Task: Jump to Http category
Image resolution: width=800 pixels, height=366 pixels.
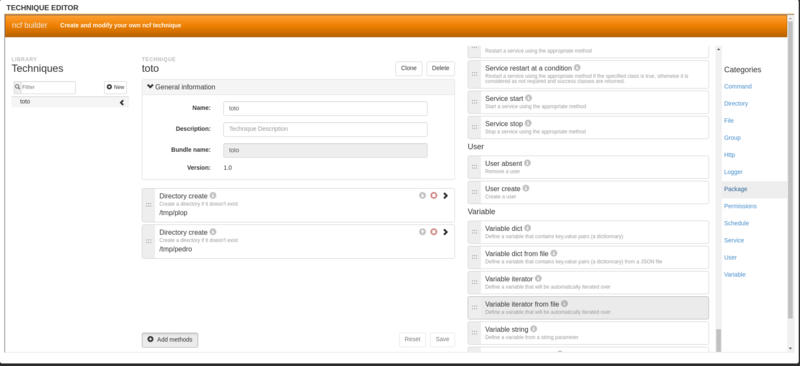Action: point(730,155)
